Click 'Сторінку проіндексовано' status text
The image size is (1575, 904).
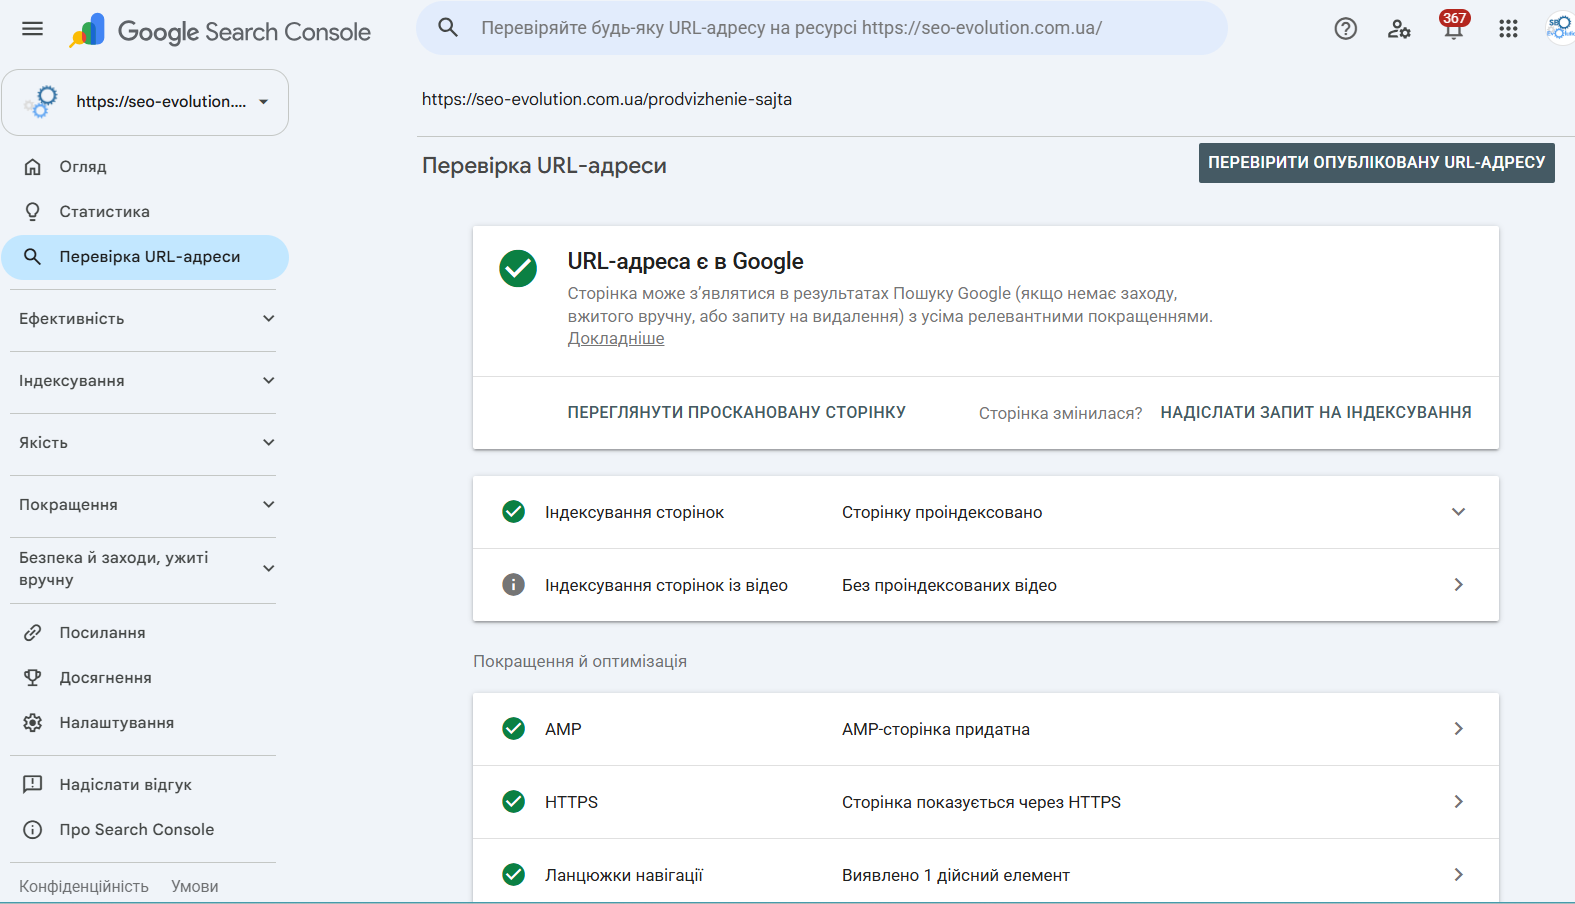click(942, 512)
